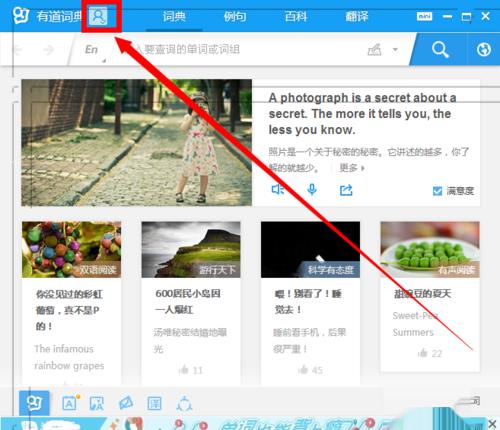The width and height of the screenshot is (500, 430).
Task: Open article 喂！别看了！睡觉去！
Action: [x=308, y=301]
